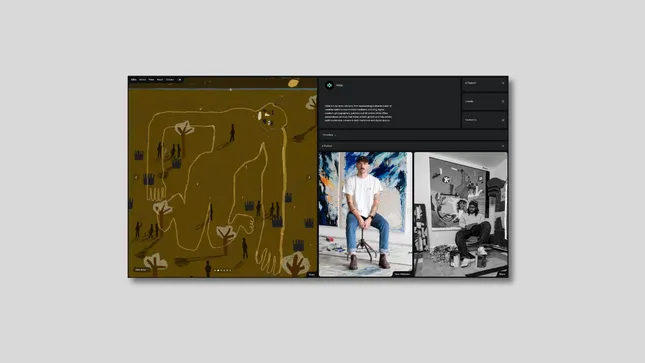The width and height of the screenshot is (645, 363).
Task: Select a slide using the carousel pagination dots
Action: [223, 270]
